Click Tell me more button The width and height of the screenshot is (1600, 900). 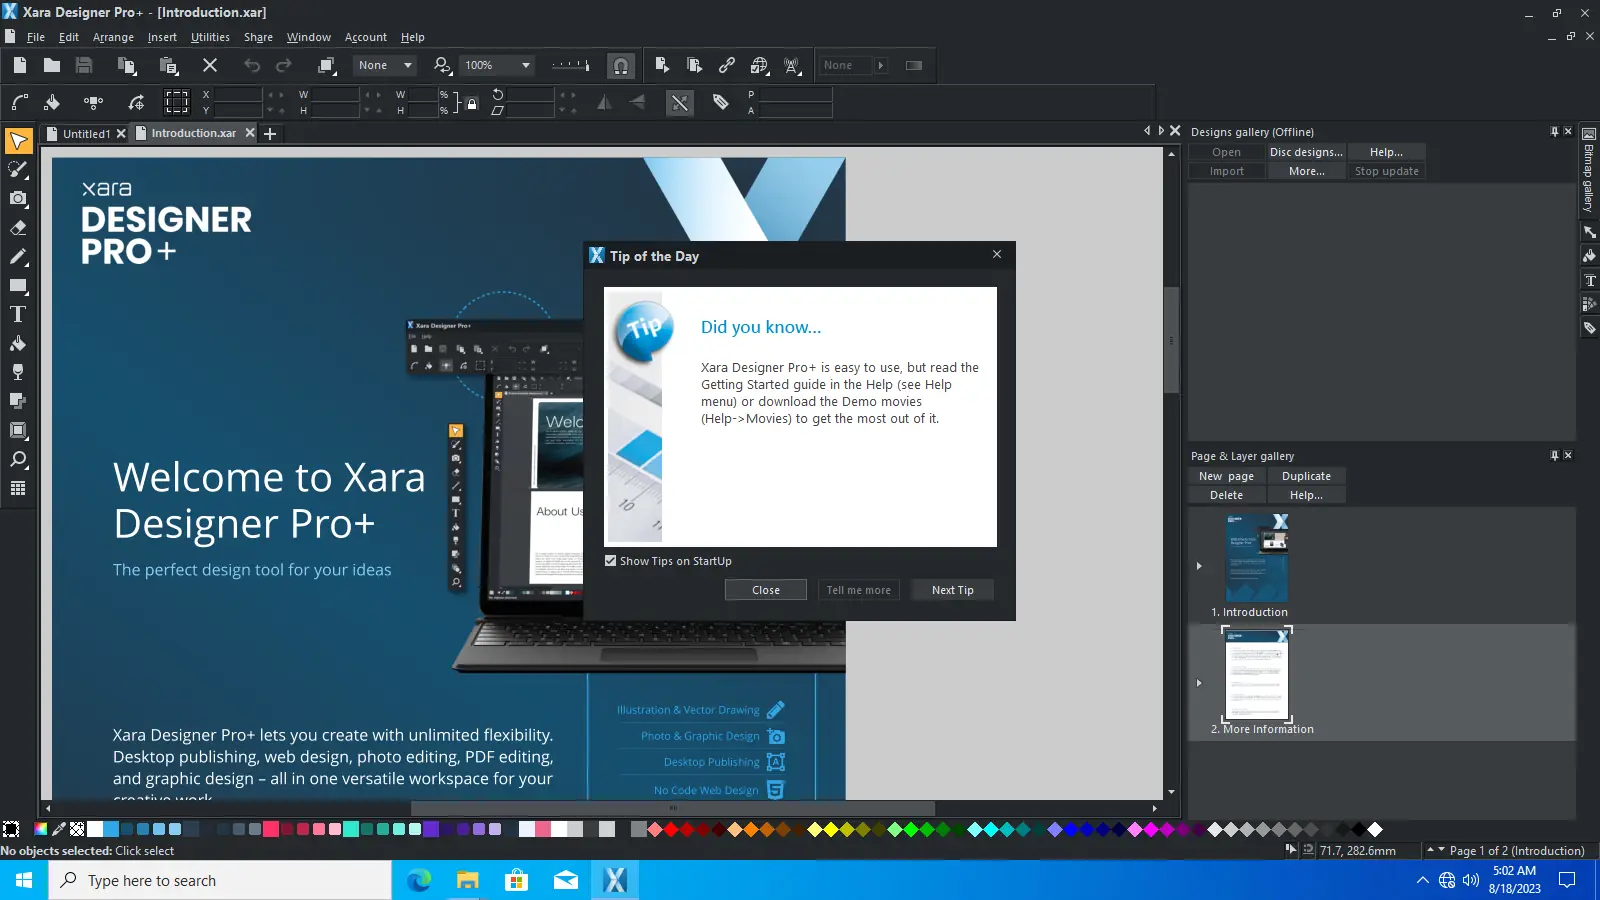858,590
